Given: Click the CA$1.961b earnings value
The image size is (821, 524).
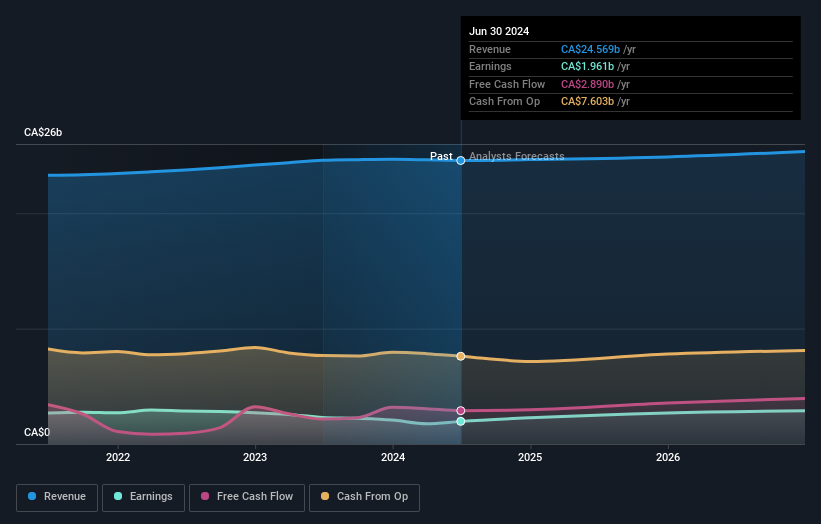Looking at the screenshot, I should pyautogui.click(x=587, y=66).
